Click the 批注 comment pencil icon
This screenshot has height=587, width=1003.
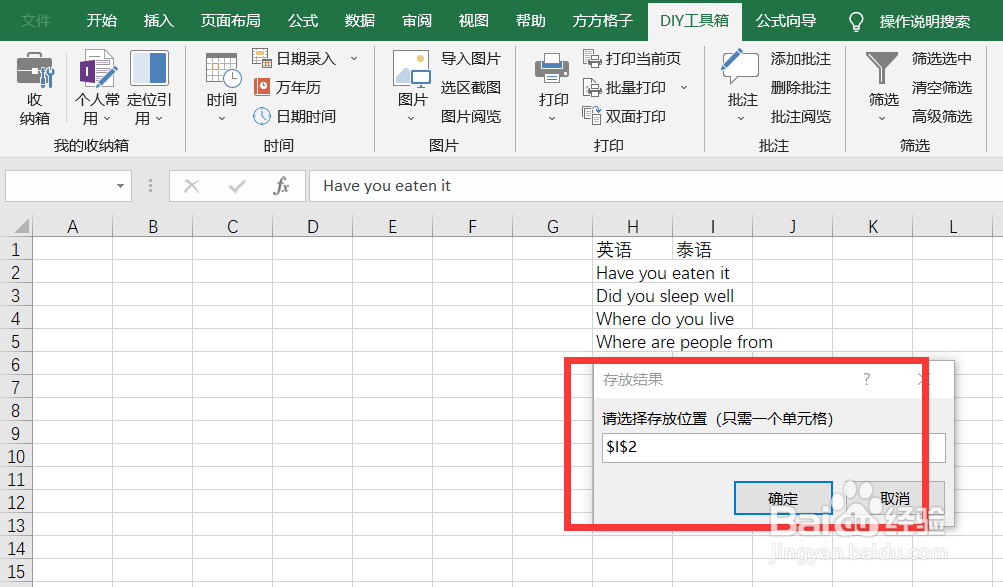coord(740,67)
